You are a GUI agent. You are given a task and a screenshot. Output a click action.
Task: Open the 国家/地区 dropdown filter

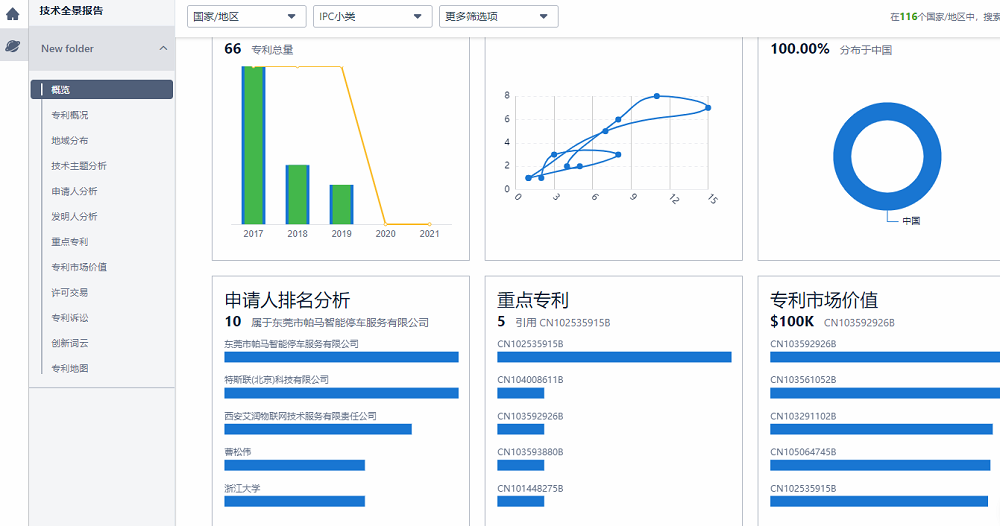247,17
